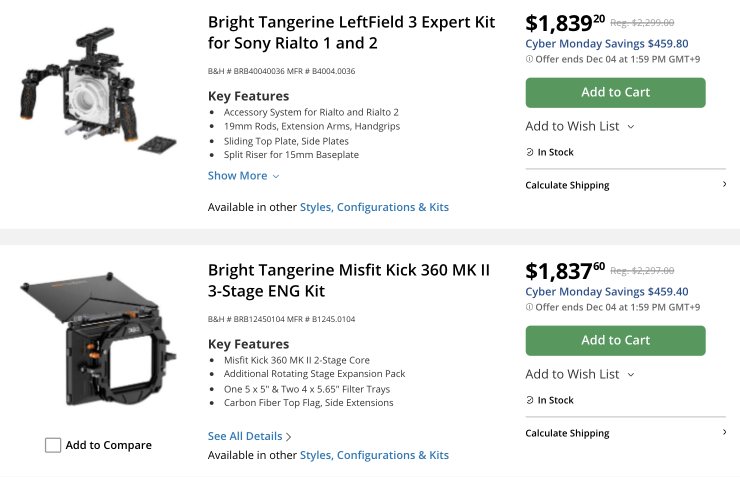This screenshot has height=477, width=740.
Task: Click In Stock icon for Misfit Kick kit
Action: point(530,400)
